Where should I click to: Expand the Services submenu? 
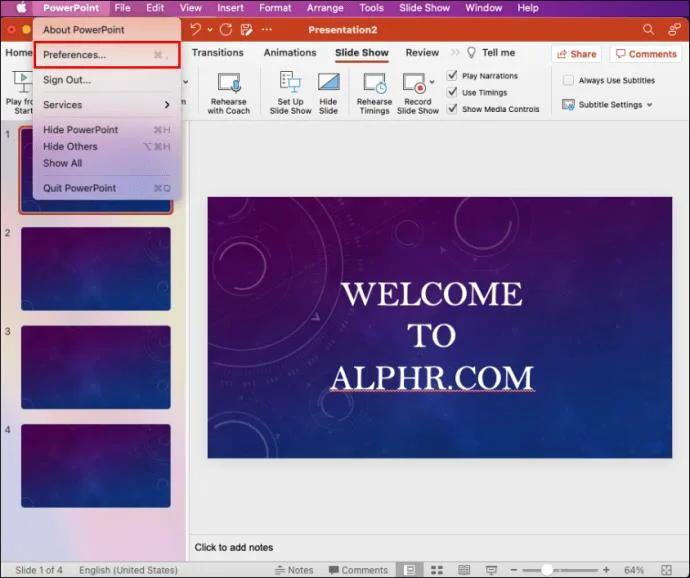tap(106, 105)
